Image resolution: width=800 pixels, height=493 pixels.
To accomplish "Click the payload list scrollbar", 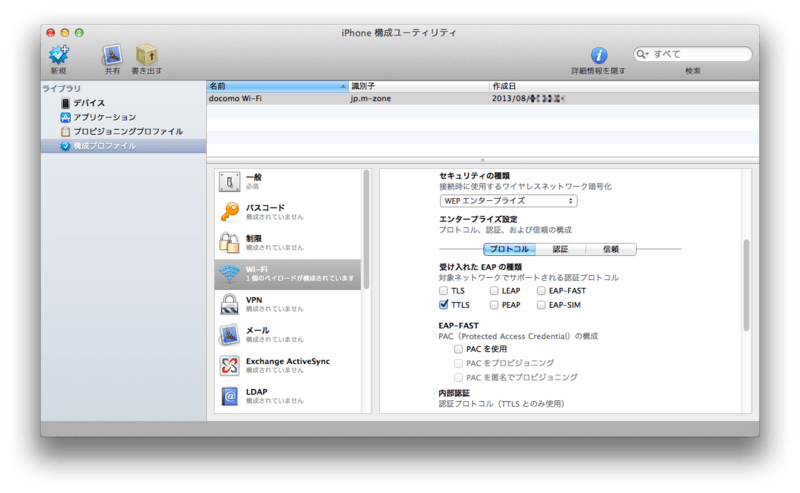I will [366, 230].
